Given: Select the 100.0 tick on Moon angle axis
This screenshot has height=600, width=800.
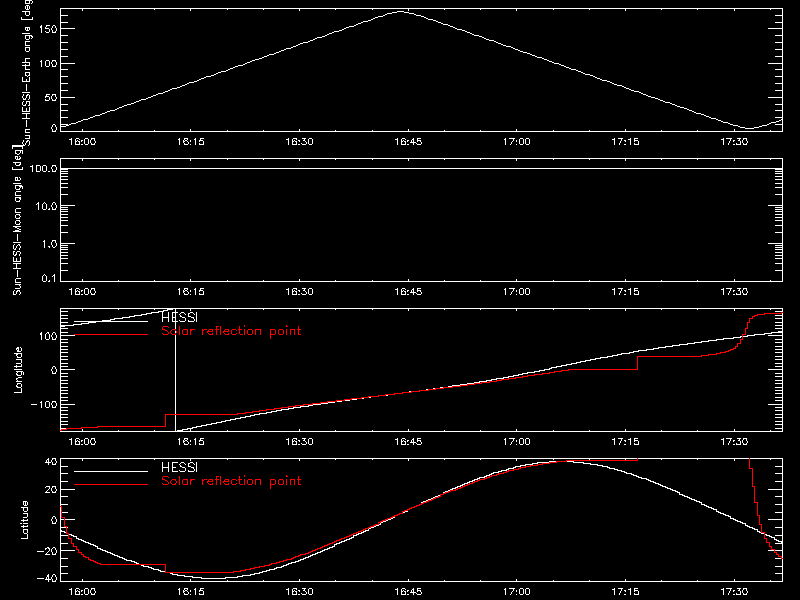Looking at the screenshot, I should click(43, 169).
